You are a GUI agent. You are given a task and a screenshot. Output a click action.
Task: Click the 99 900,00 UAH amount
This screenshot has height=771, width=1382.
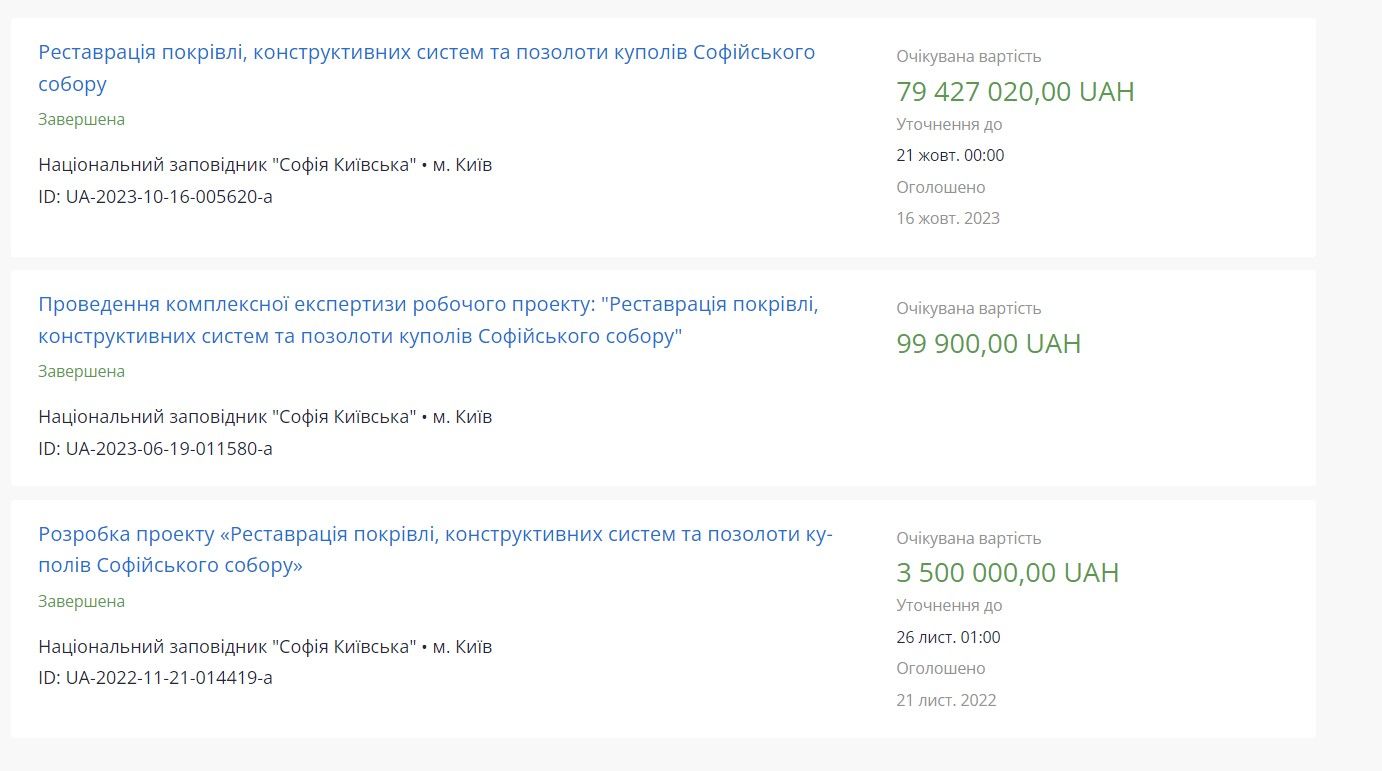(x=988, y=344)
